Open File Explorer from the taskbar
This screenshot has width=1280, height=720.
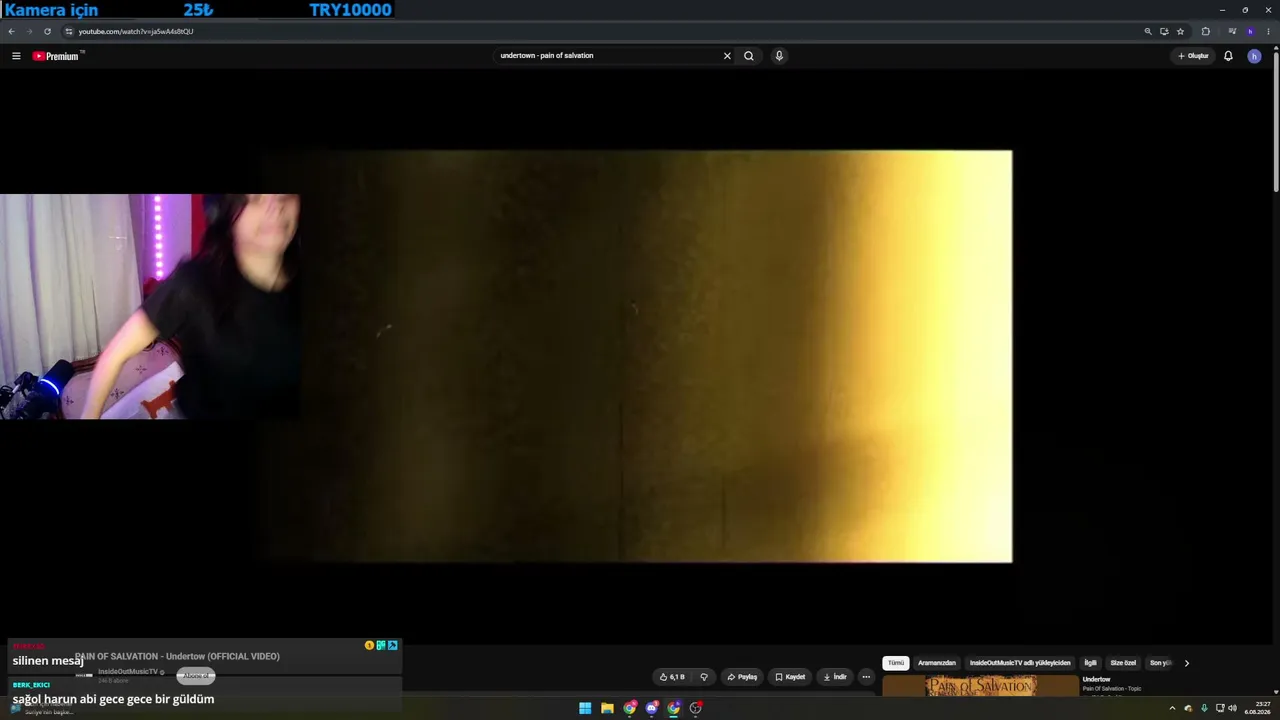[607, 708]
